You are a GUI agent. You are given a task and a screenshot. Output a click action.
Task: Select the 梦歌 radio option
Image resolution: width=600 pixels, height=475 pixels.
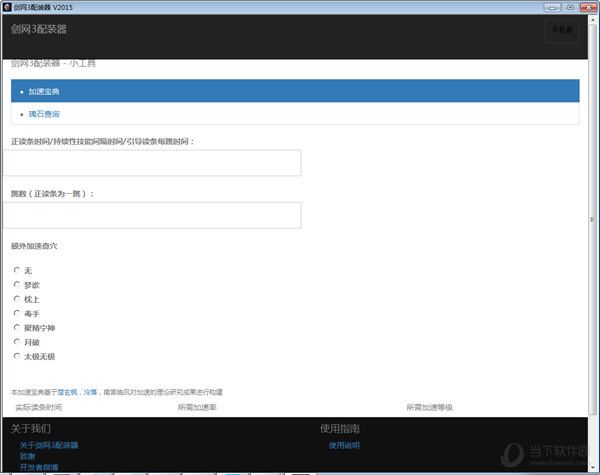coord(16,284)
